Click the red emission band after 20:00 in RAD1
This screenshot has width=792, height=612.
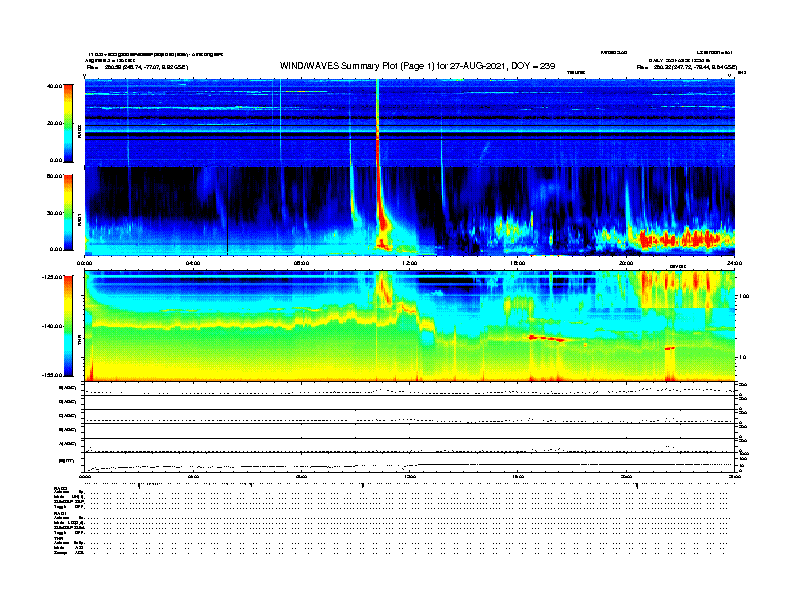679,238
